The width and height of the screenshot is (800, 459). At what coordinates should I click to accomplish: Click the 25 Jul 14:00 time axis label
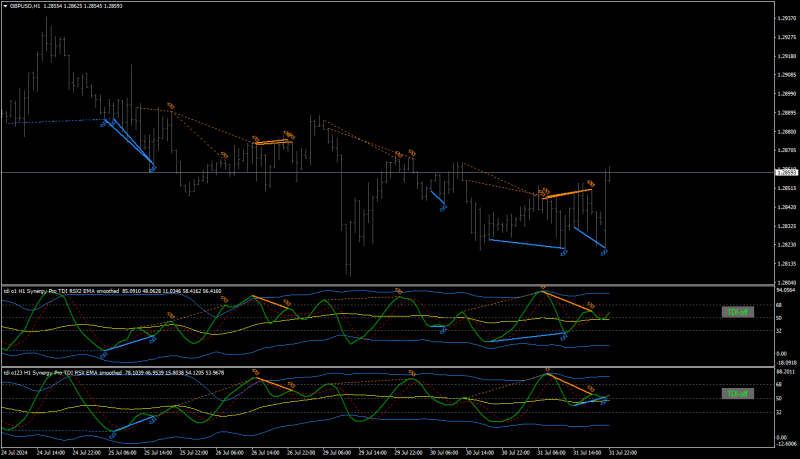pos(157,452)
